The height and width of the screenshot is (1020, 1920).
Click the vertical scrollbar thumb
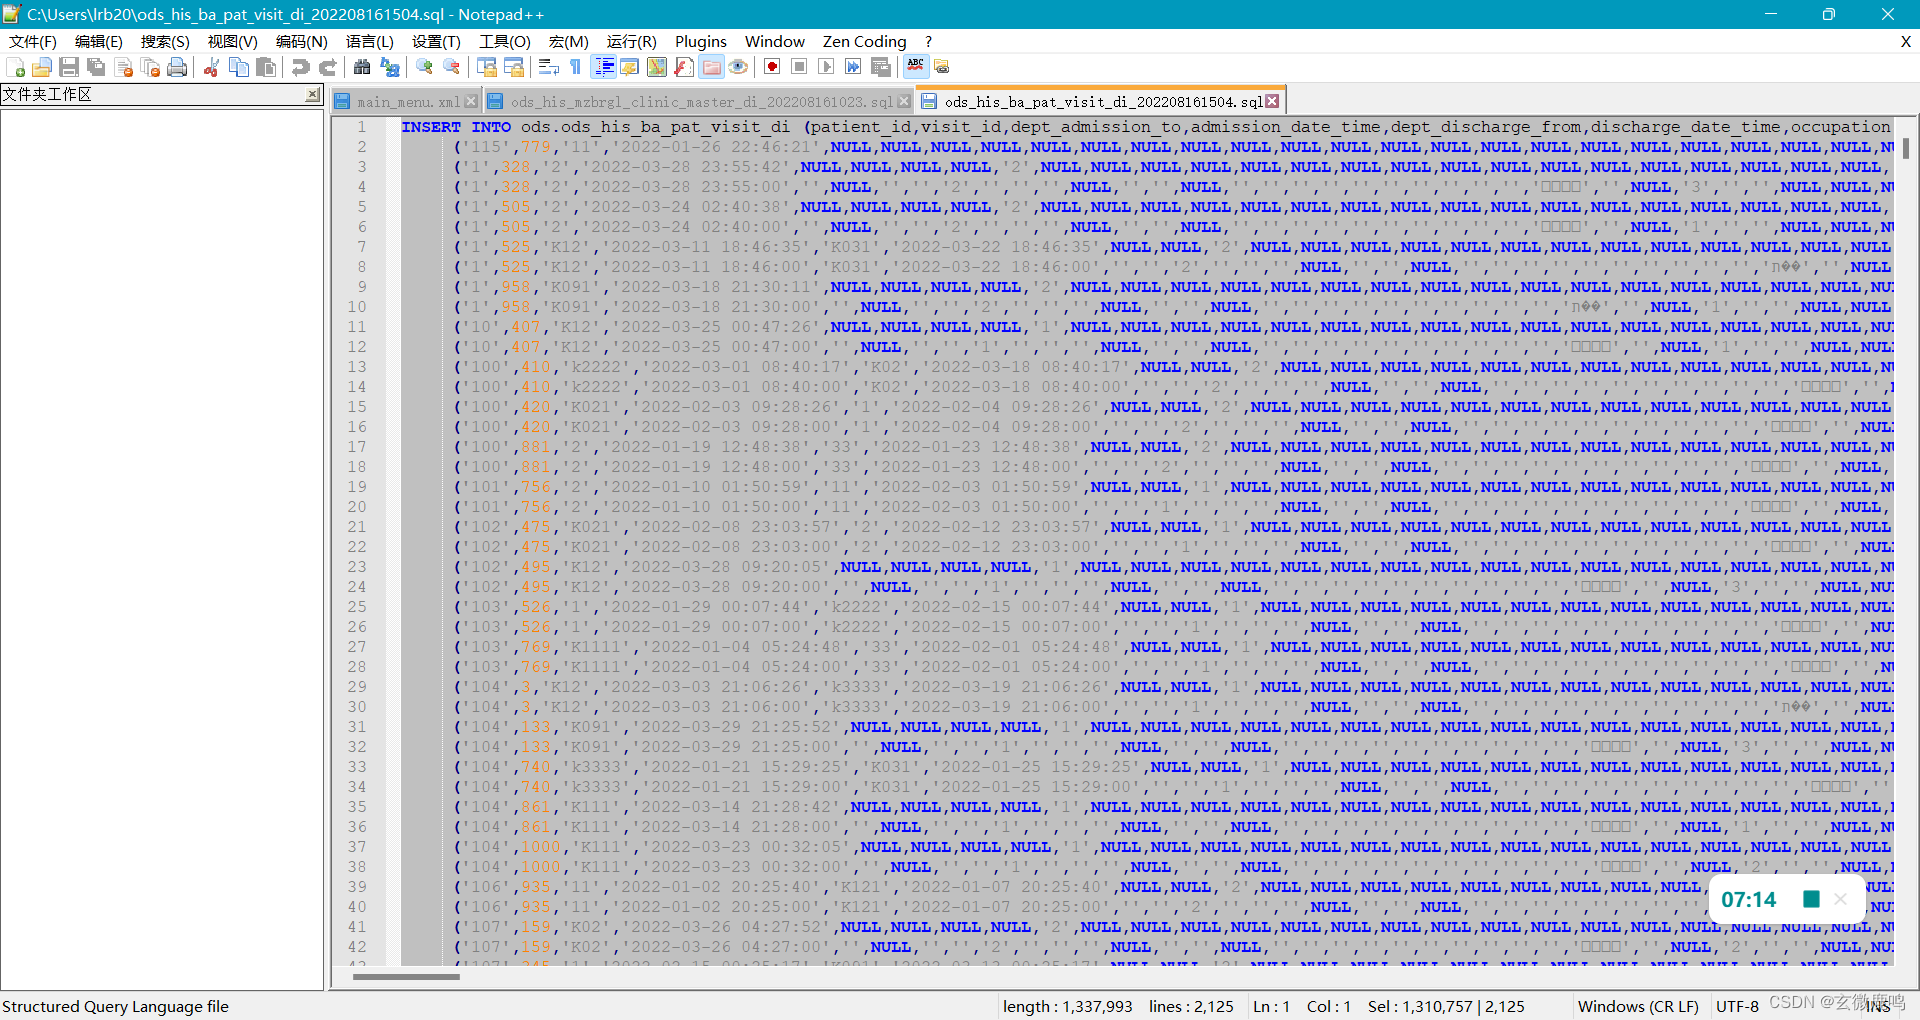pos(1906,148)
